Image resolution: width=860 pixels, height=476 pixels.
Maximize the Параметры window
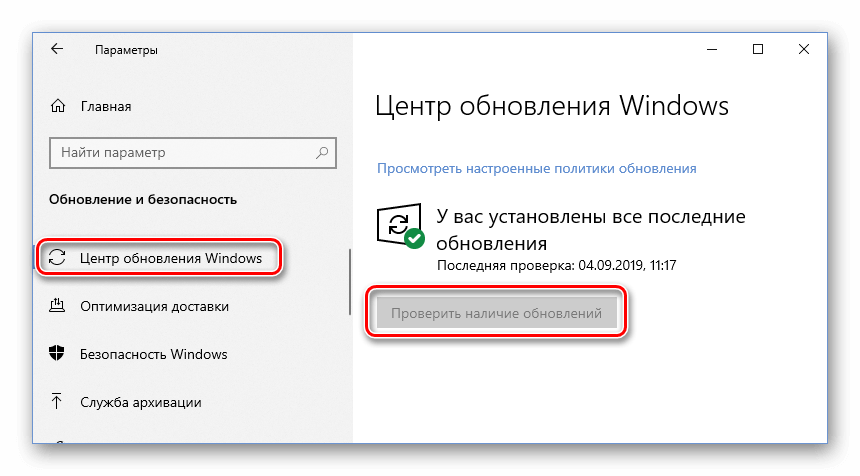pos(758,49)
